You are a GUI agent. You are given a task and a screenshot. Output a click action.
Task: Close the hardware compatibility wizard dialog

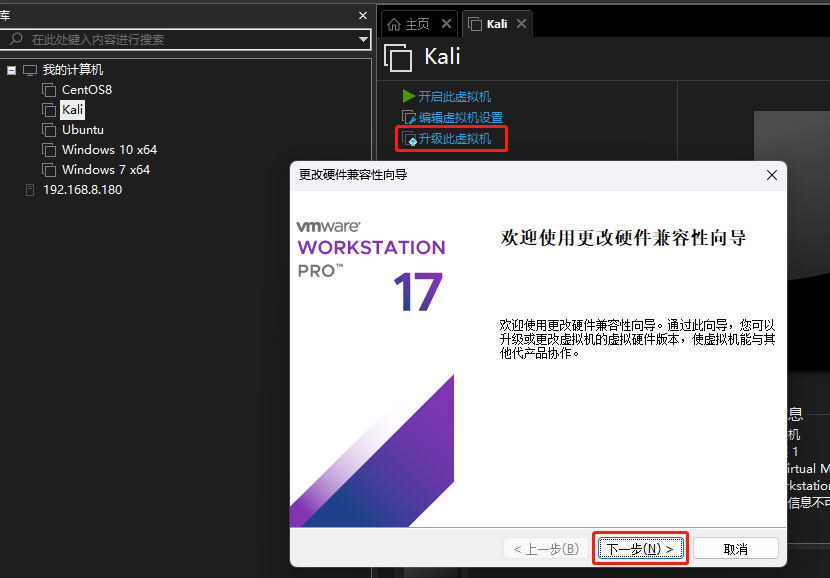click(x=772, y=175)
